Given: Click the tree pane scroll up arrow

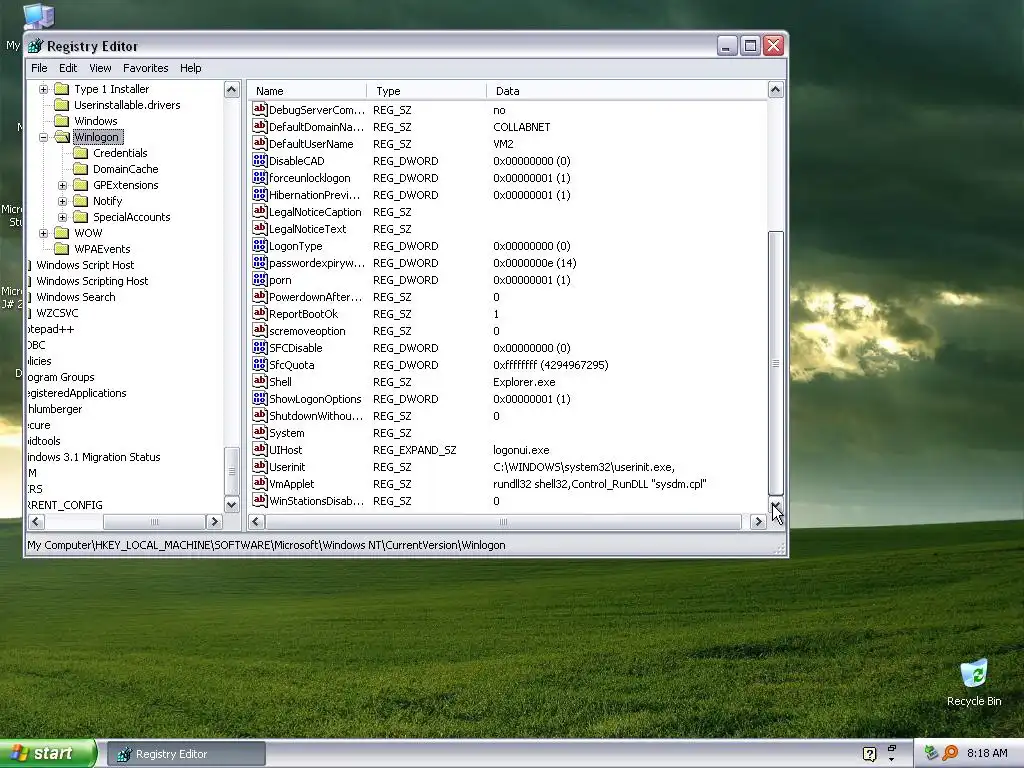Looking at the screenshot, I should 232,89.
